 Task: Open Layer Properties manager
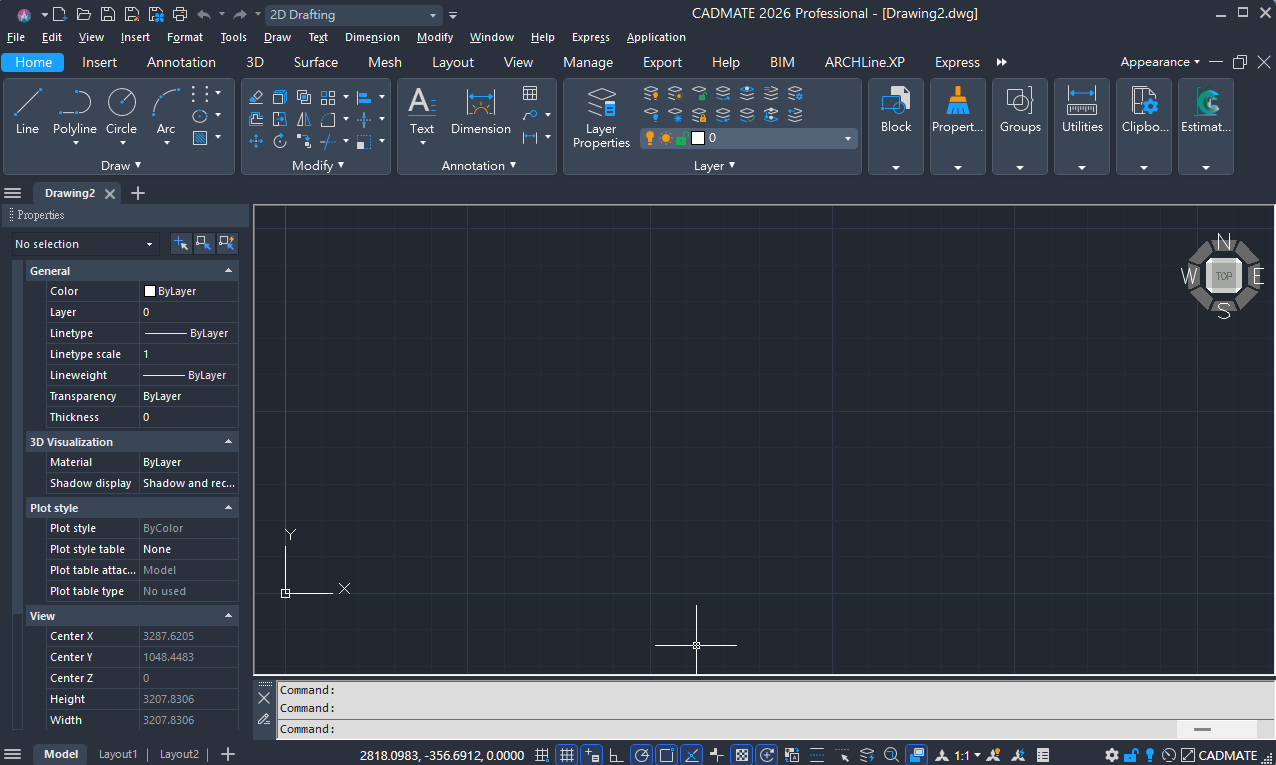(601, 118)
